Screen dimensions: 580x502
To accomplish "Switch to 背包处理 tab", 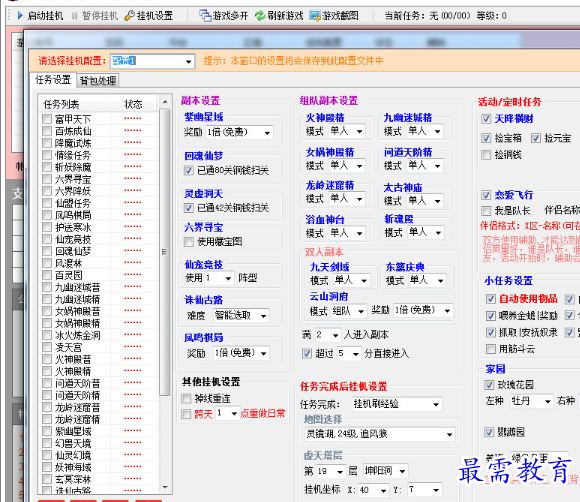I will 98,80.
